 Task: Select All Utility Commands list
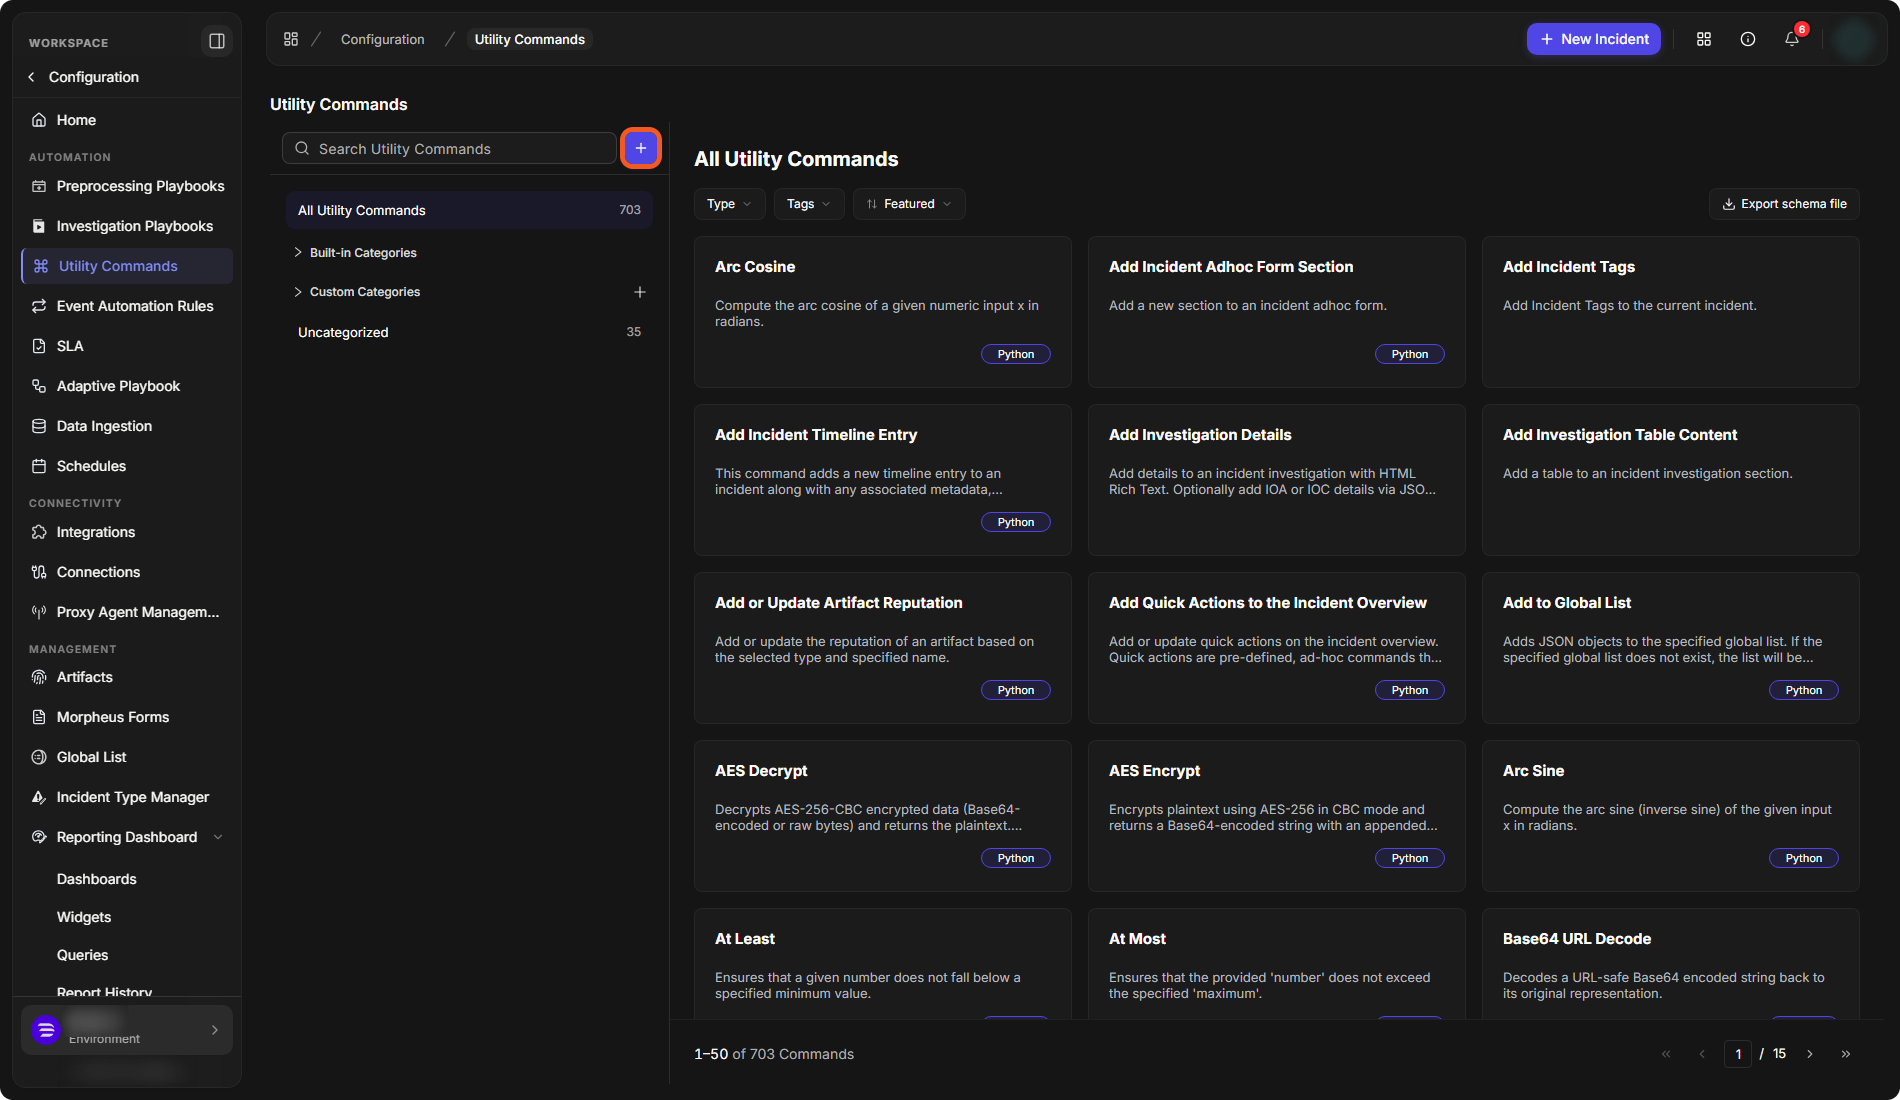tap(469, 210)
